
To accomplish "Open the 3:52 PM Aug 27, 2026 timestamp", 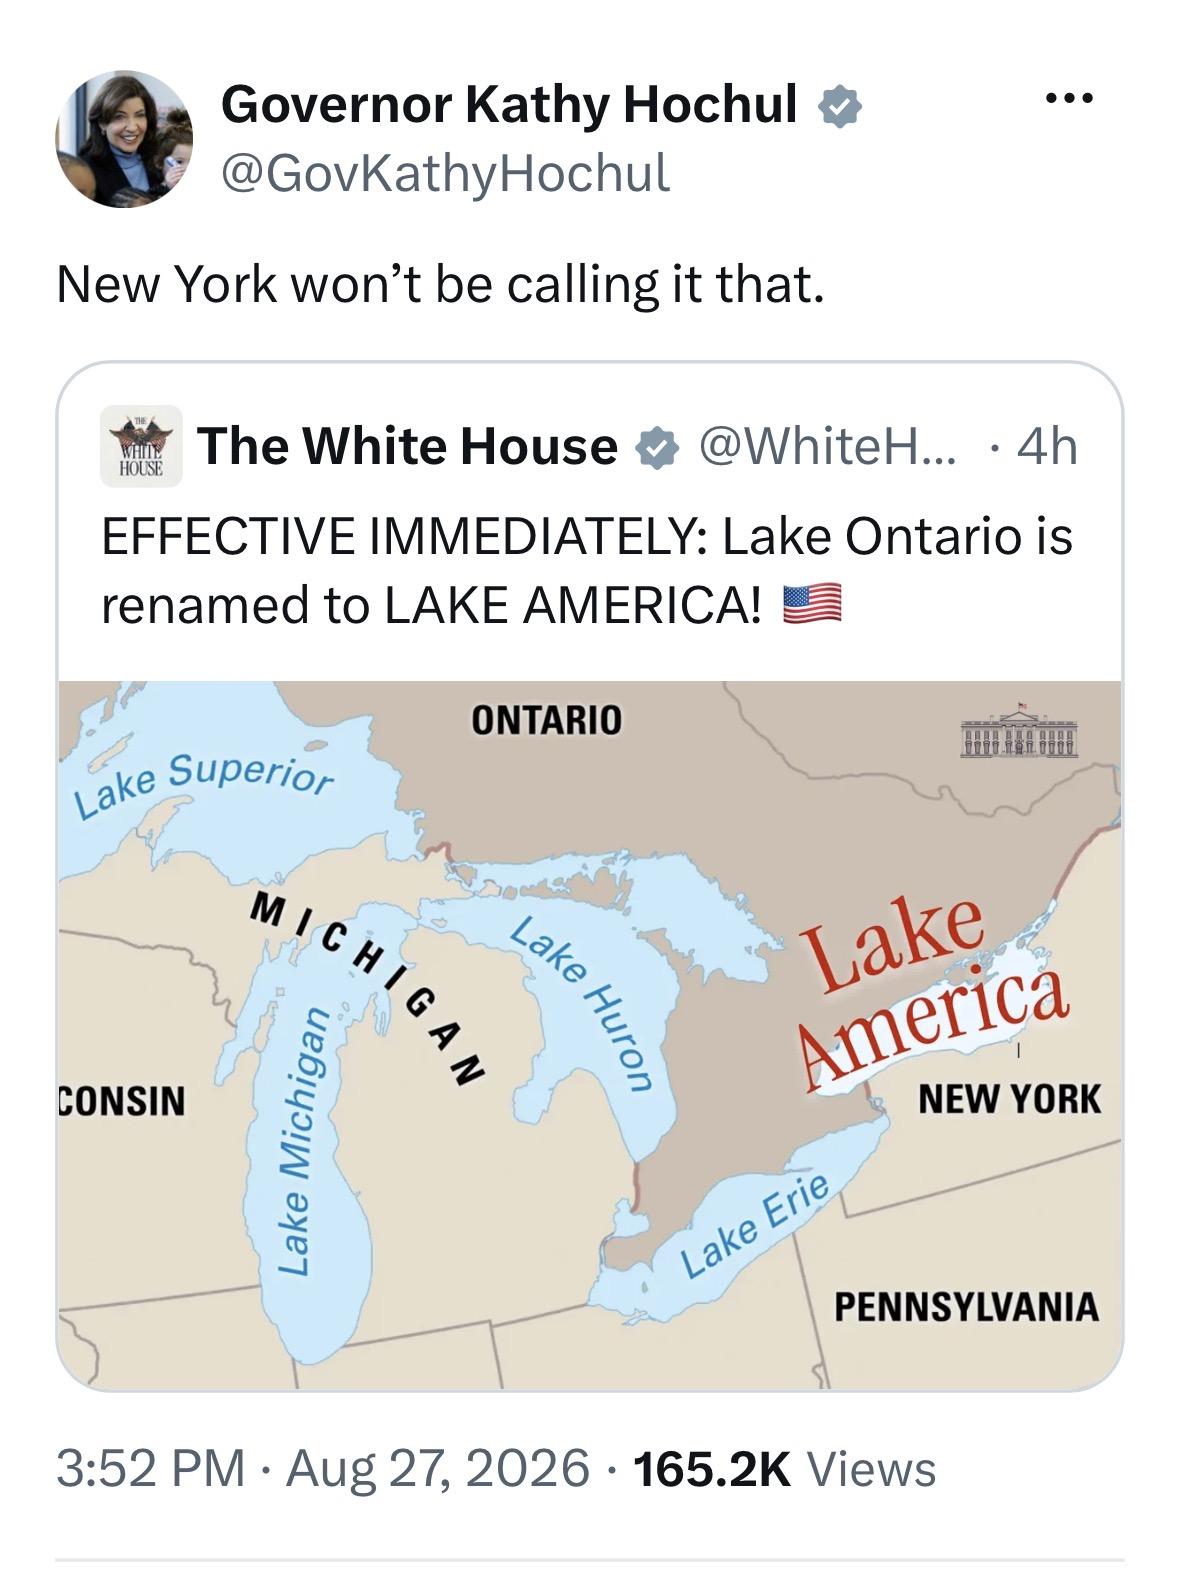I will [323, 1468].
